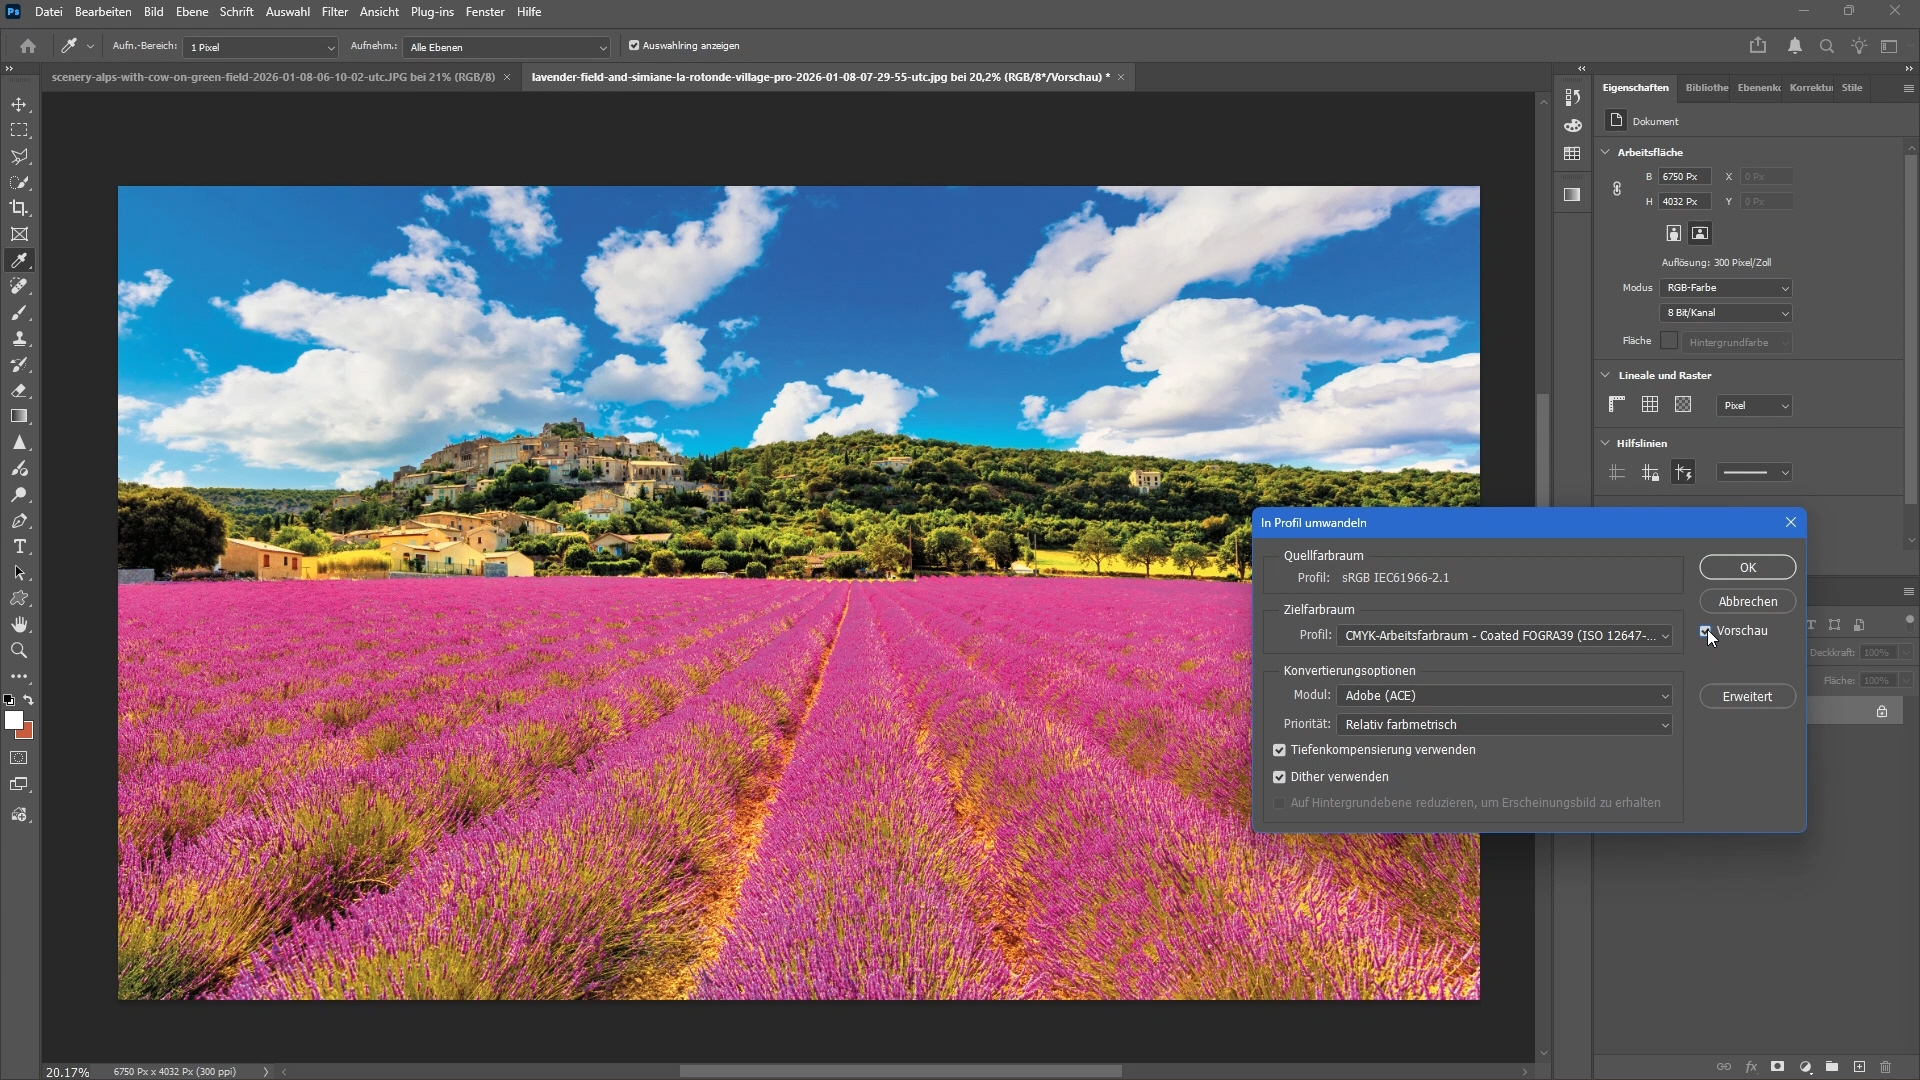Image resolution: width=1920 pixels, height=1080 pixels.
Task: Select the Move tool
Action: coord(19,104)
